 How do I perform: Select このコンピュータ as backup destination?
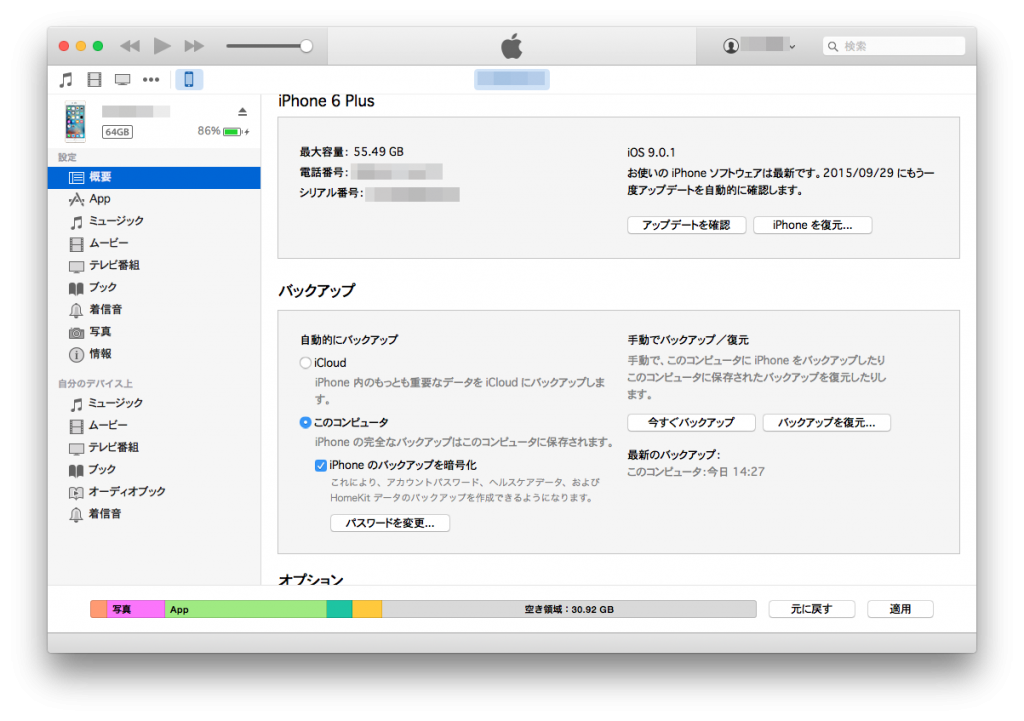(x=305, y=423)
